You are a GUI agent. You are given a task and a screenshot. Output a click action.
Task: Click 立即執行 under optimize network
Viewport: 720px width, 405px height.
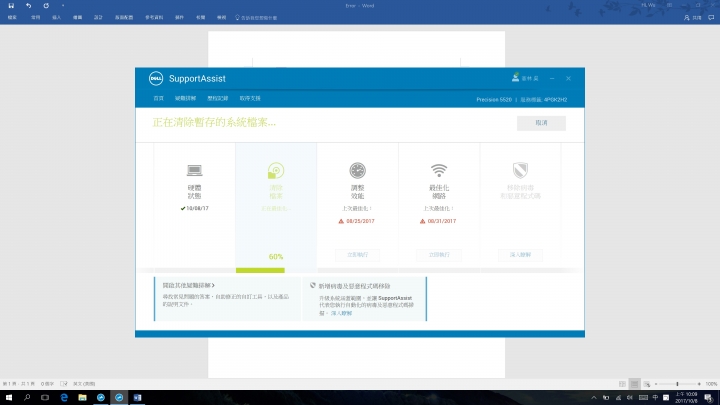click(439, 255)
